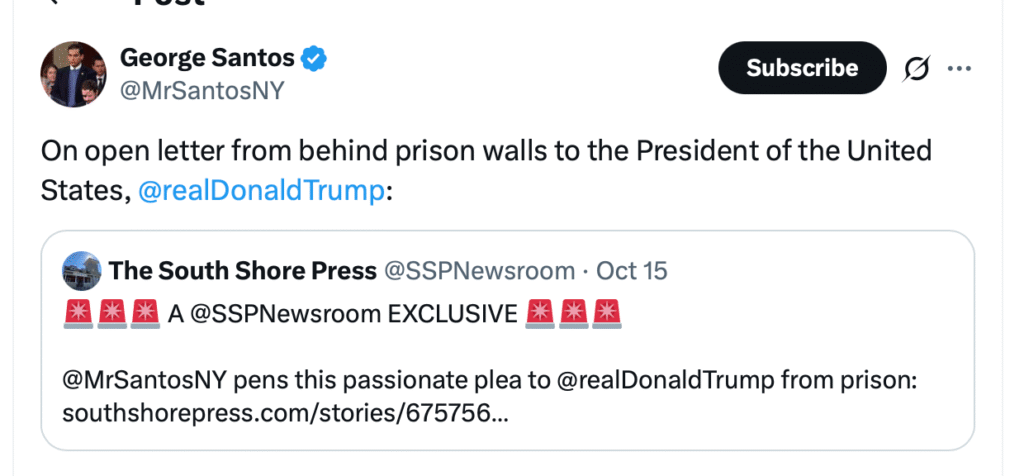
Task: Open the three-dot more options menu
Action: click(959, 68)
